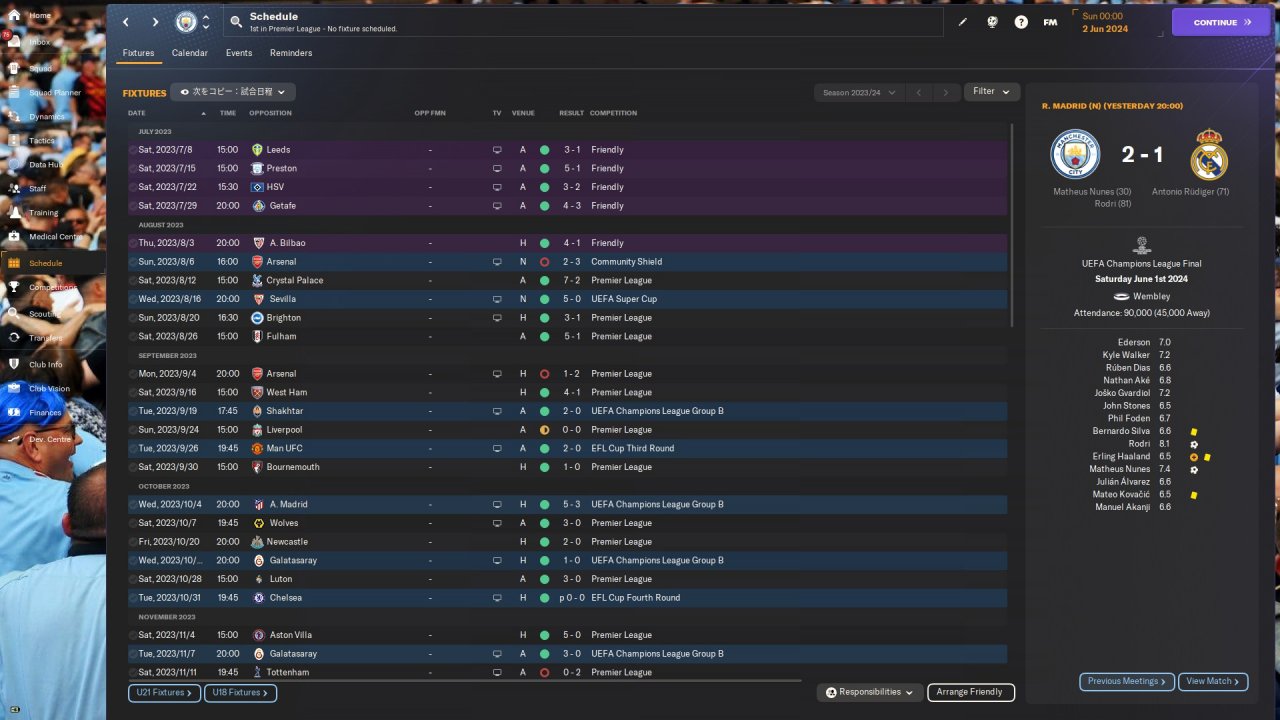Go to the Squad screen

(x=40, y=68)
